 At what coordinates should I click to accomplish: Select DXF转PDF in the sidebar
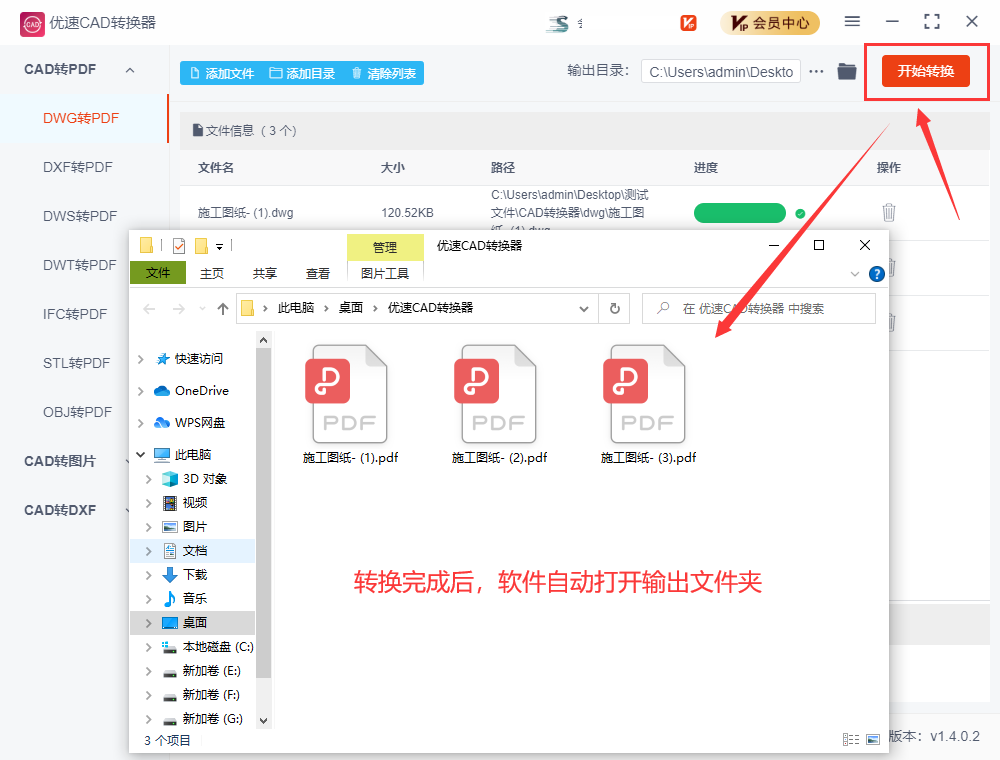pos(78,168)
